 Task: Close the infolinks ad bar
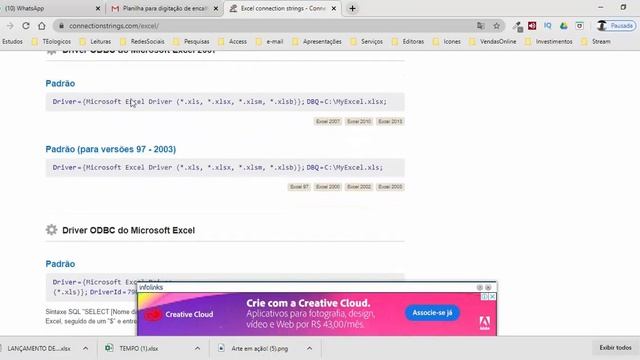(488, 287)
